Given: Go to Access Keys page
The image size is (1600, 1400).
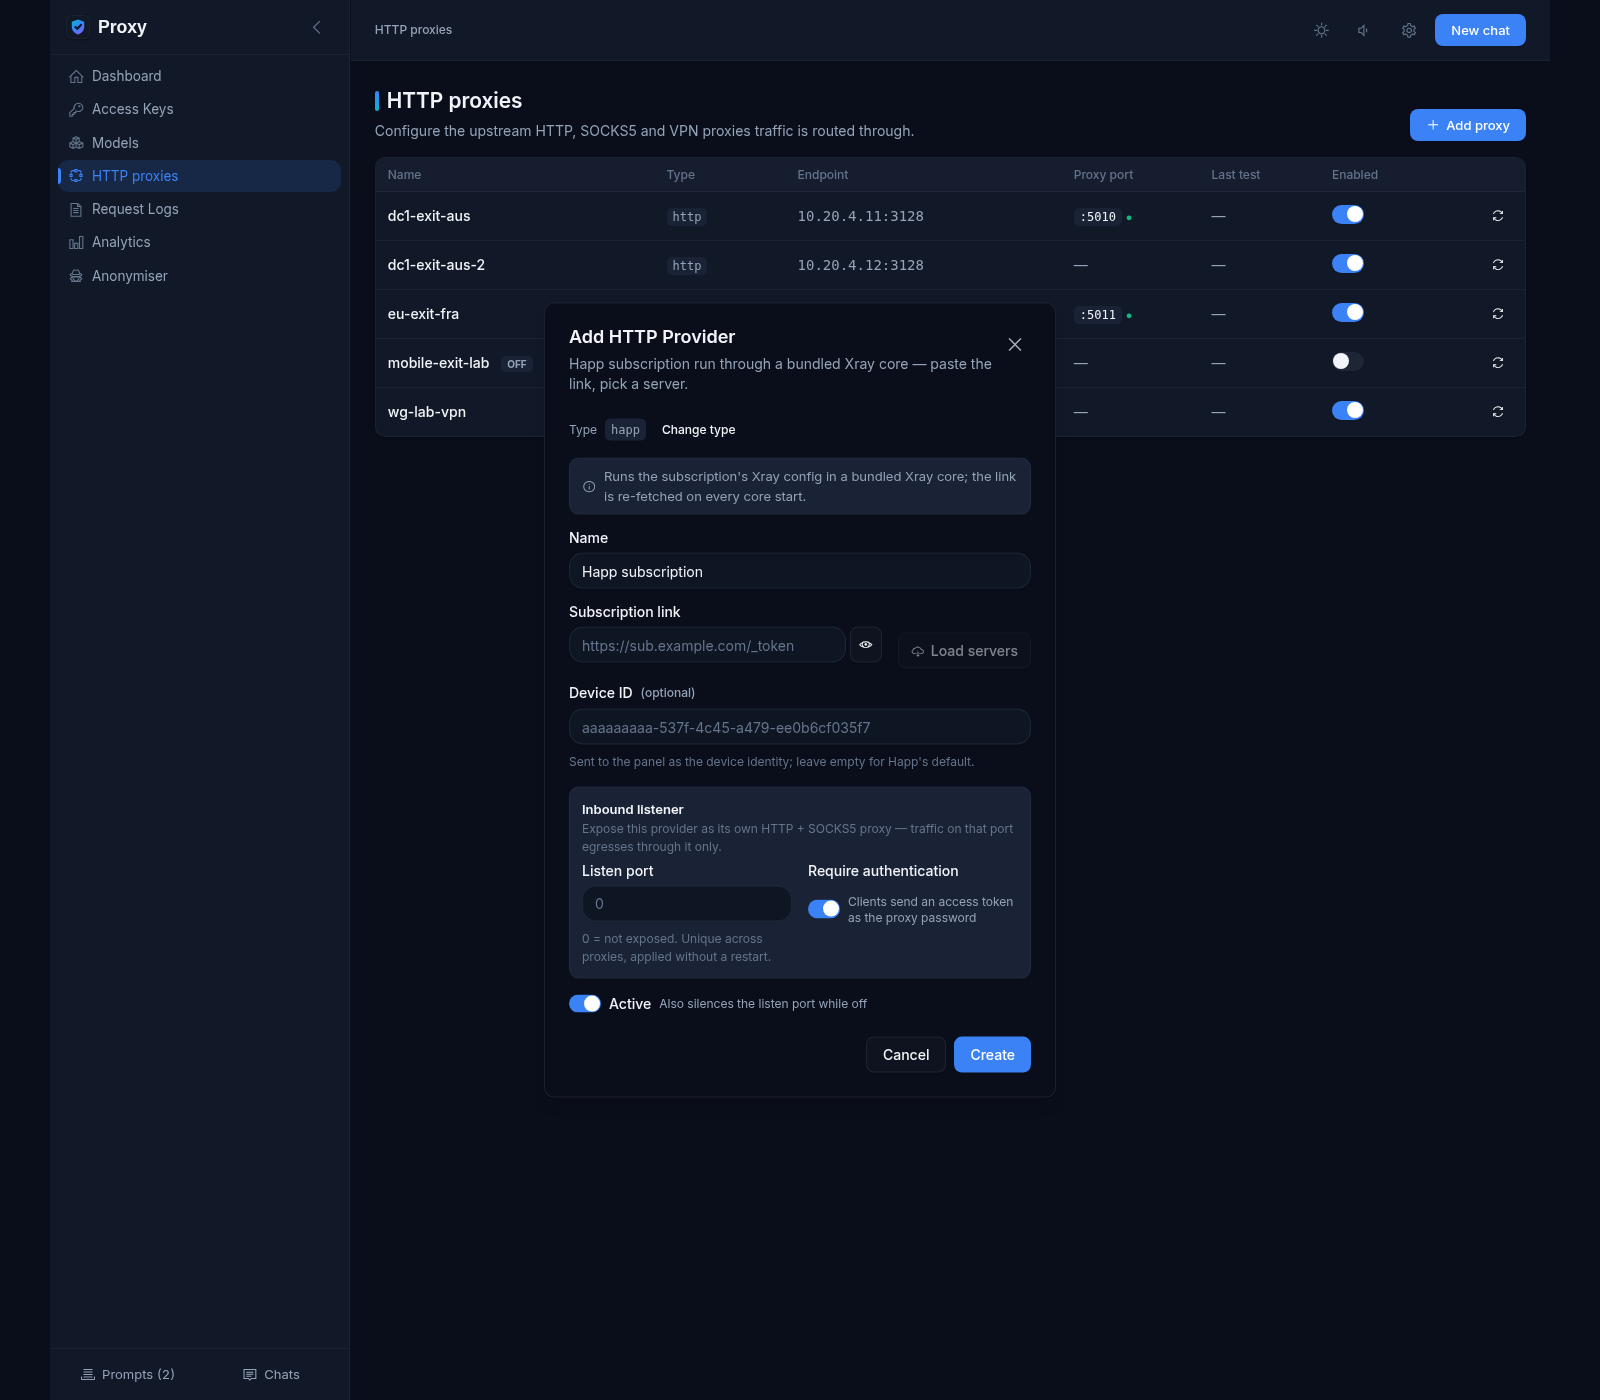Looking at the screenshot, I should [x=199, y=109].
